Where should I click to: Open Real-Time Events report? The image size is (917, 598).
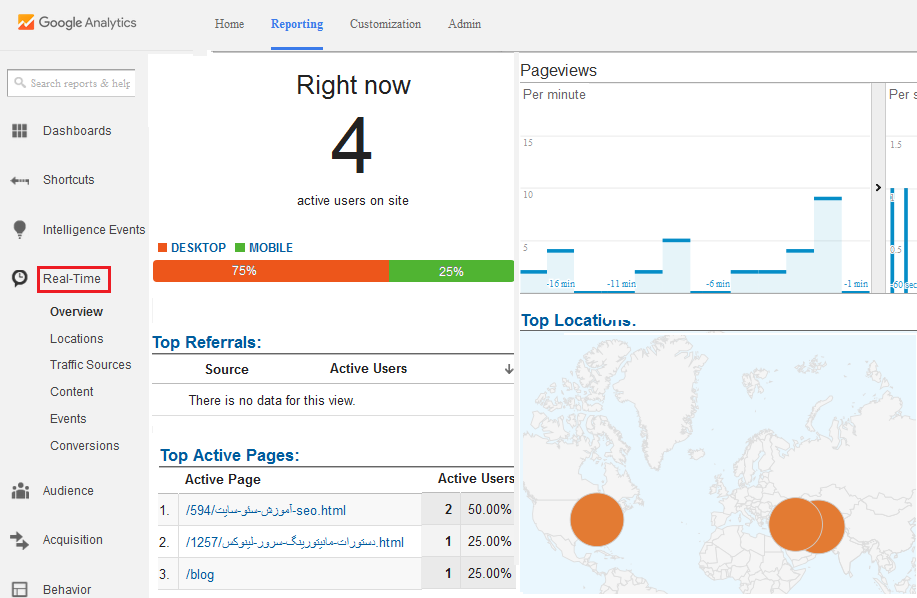pyautogui.click(x=68, y=419)
